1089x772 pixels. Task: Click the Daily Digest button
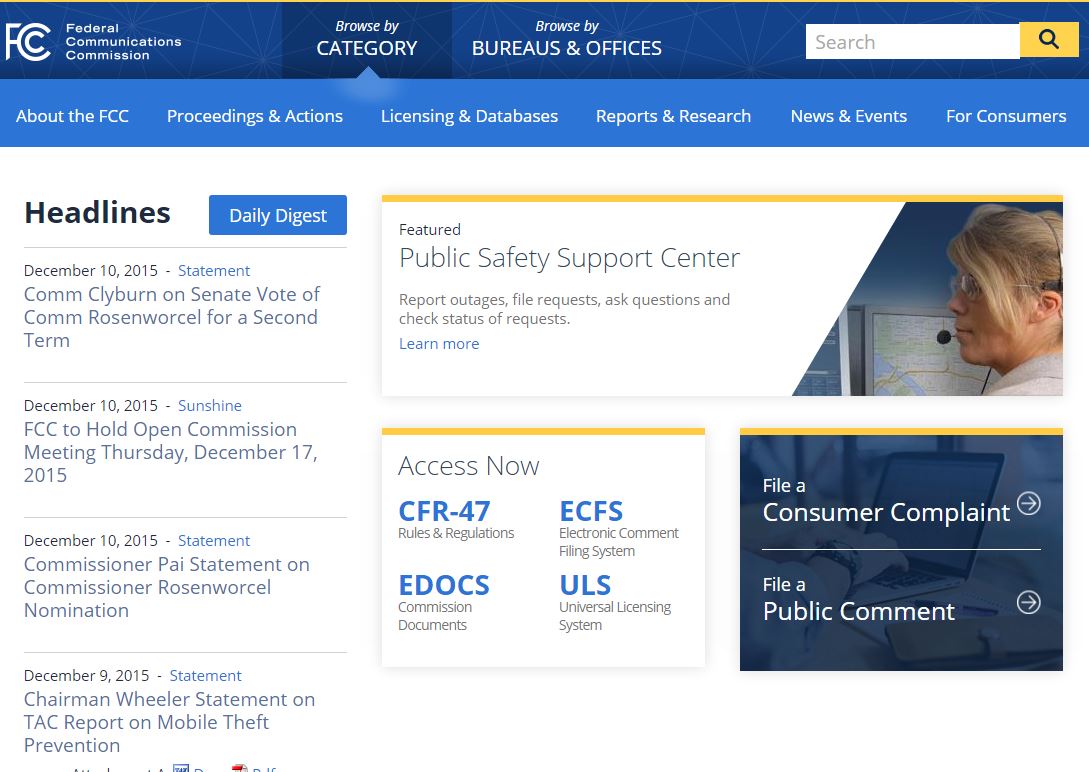tap(277, 214)
